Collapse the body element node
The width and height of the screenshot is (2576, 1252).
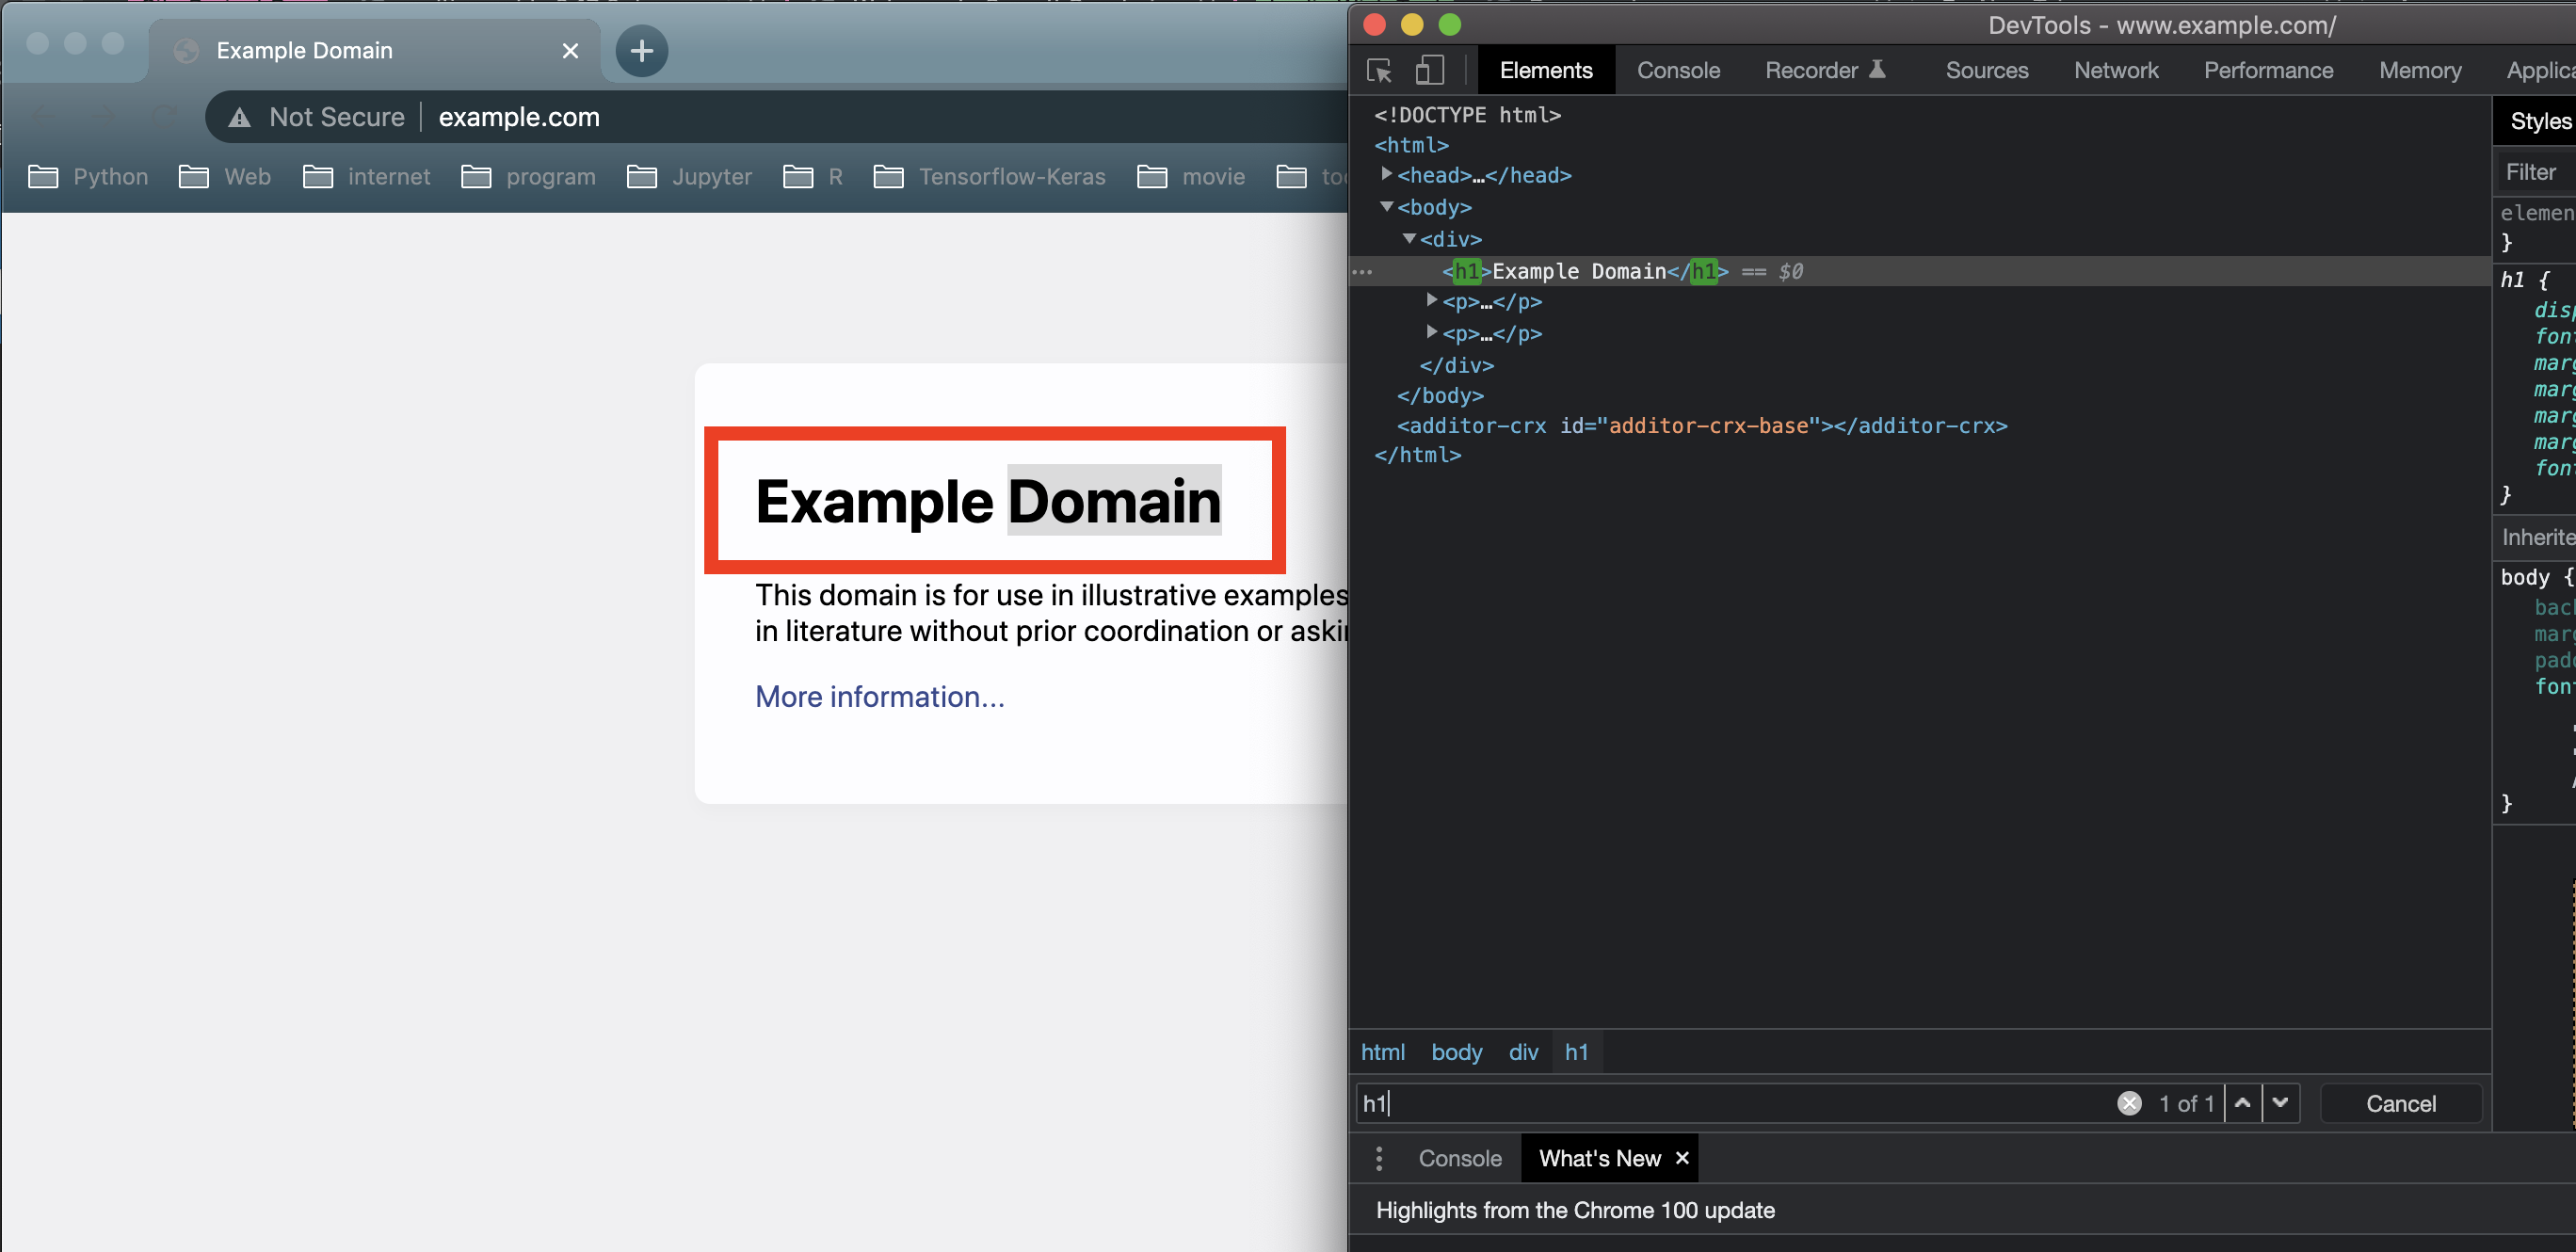(1387, 206)
